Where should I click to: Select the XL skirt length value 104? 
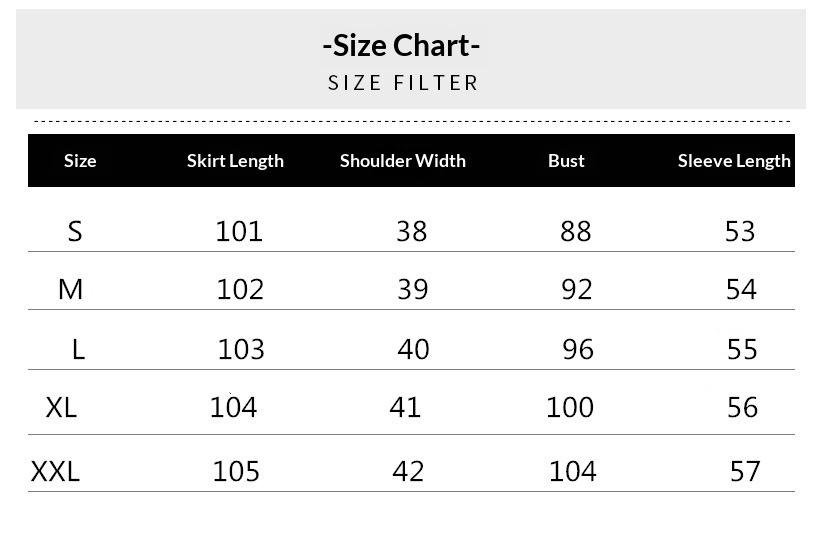[x=233, y=408]
